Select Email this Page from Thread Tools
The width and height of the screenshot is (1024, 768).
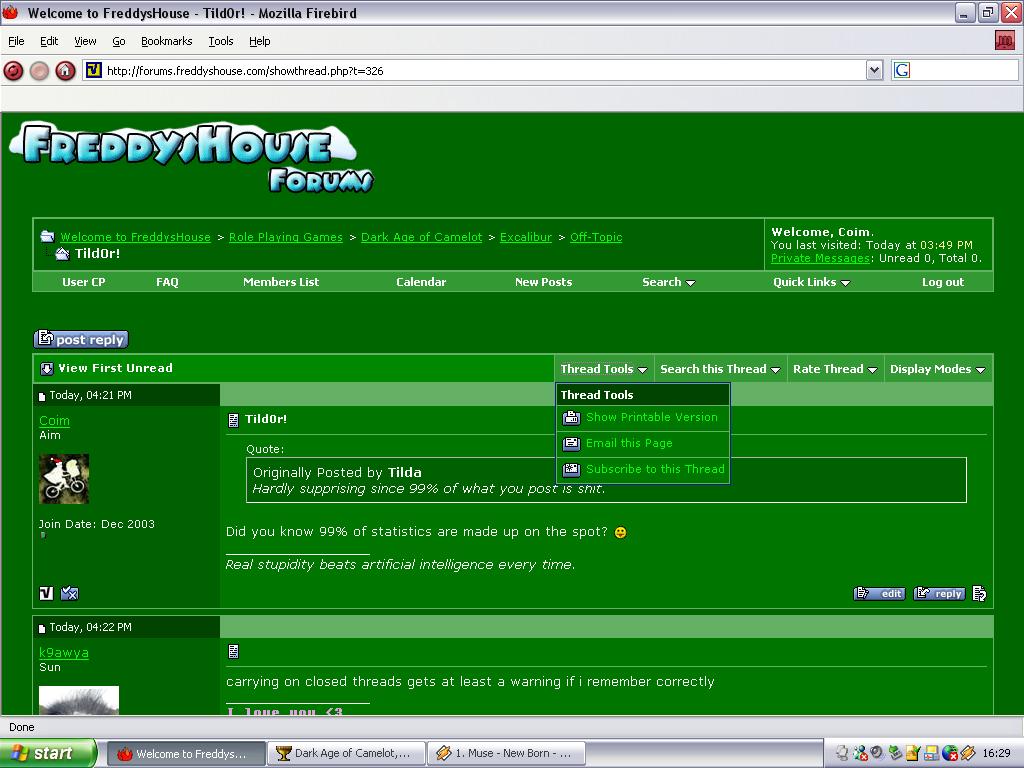point(629,443)
